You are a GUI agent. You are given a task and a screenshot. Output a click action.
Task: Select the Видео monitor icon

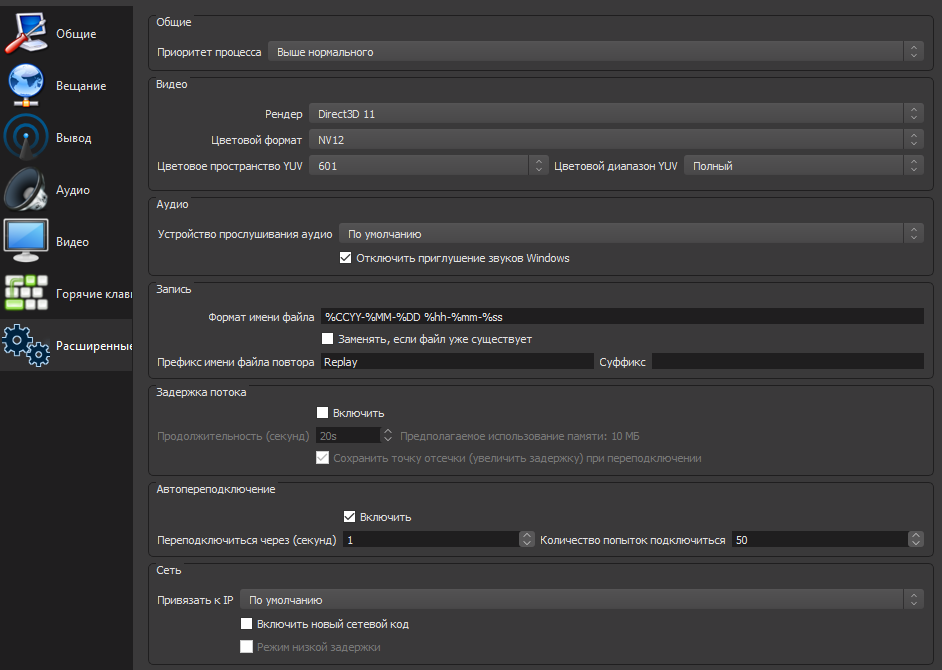coord(26,241)
